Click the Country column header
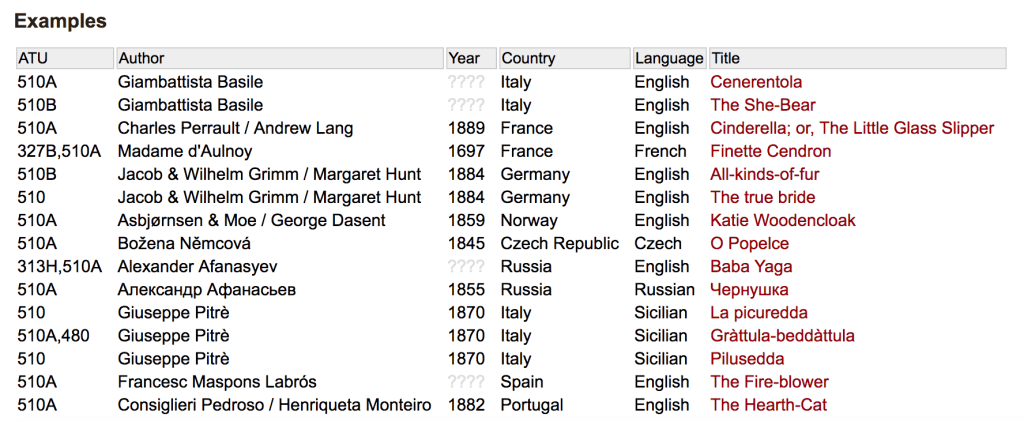This screenshot has width=1024, height=421. click(x=528, y=58)
